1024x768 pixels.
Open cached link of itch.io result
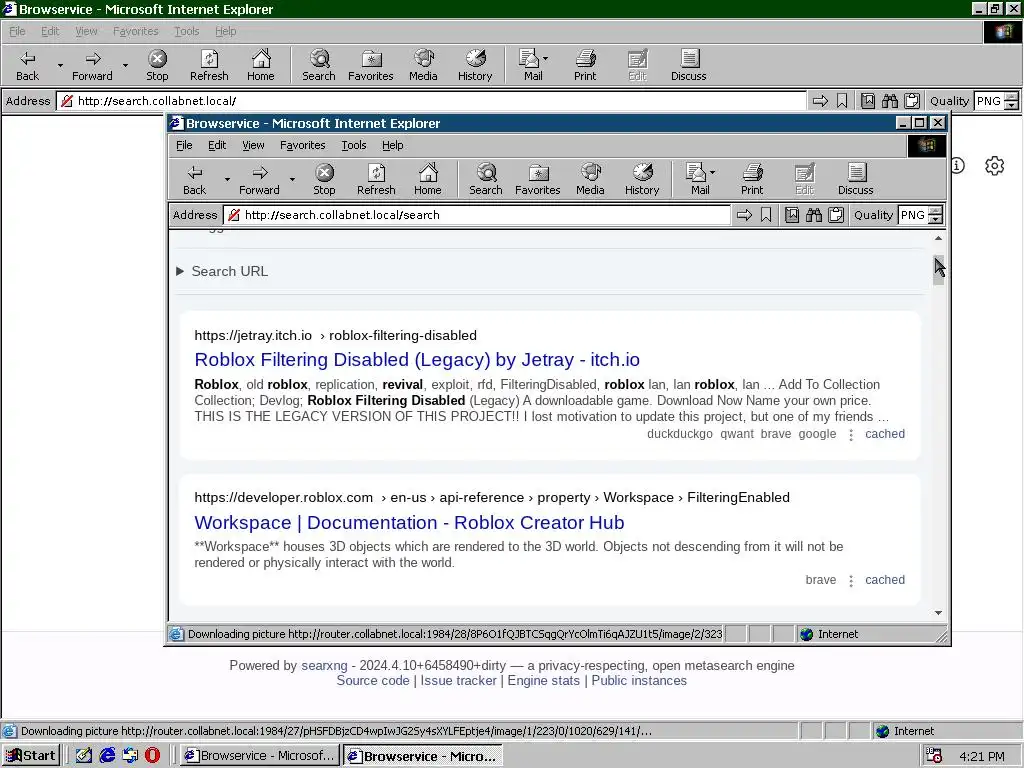click(x=885, y=434)
